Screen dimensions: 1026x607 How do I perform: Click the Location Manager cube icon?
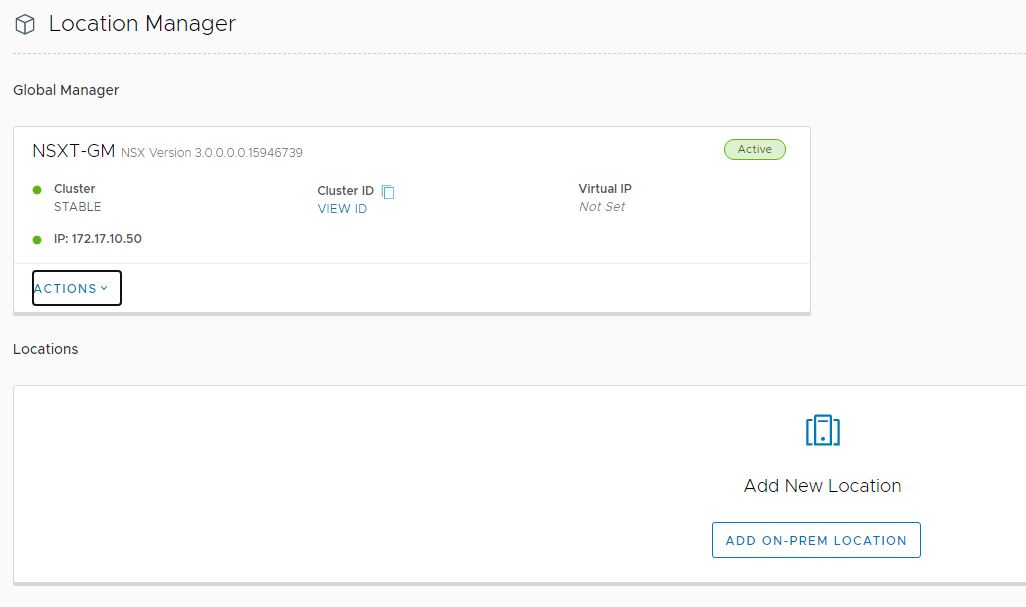pos(25,24)
